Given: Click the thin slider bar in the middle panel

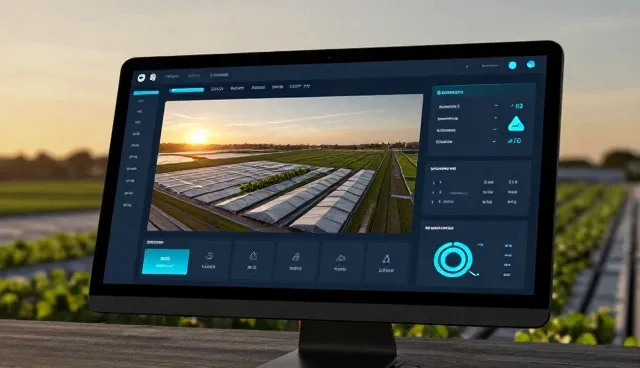Looking at the screenshot, I should [458, 193].
